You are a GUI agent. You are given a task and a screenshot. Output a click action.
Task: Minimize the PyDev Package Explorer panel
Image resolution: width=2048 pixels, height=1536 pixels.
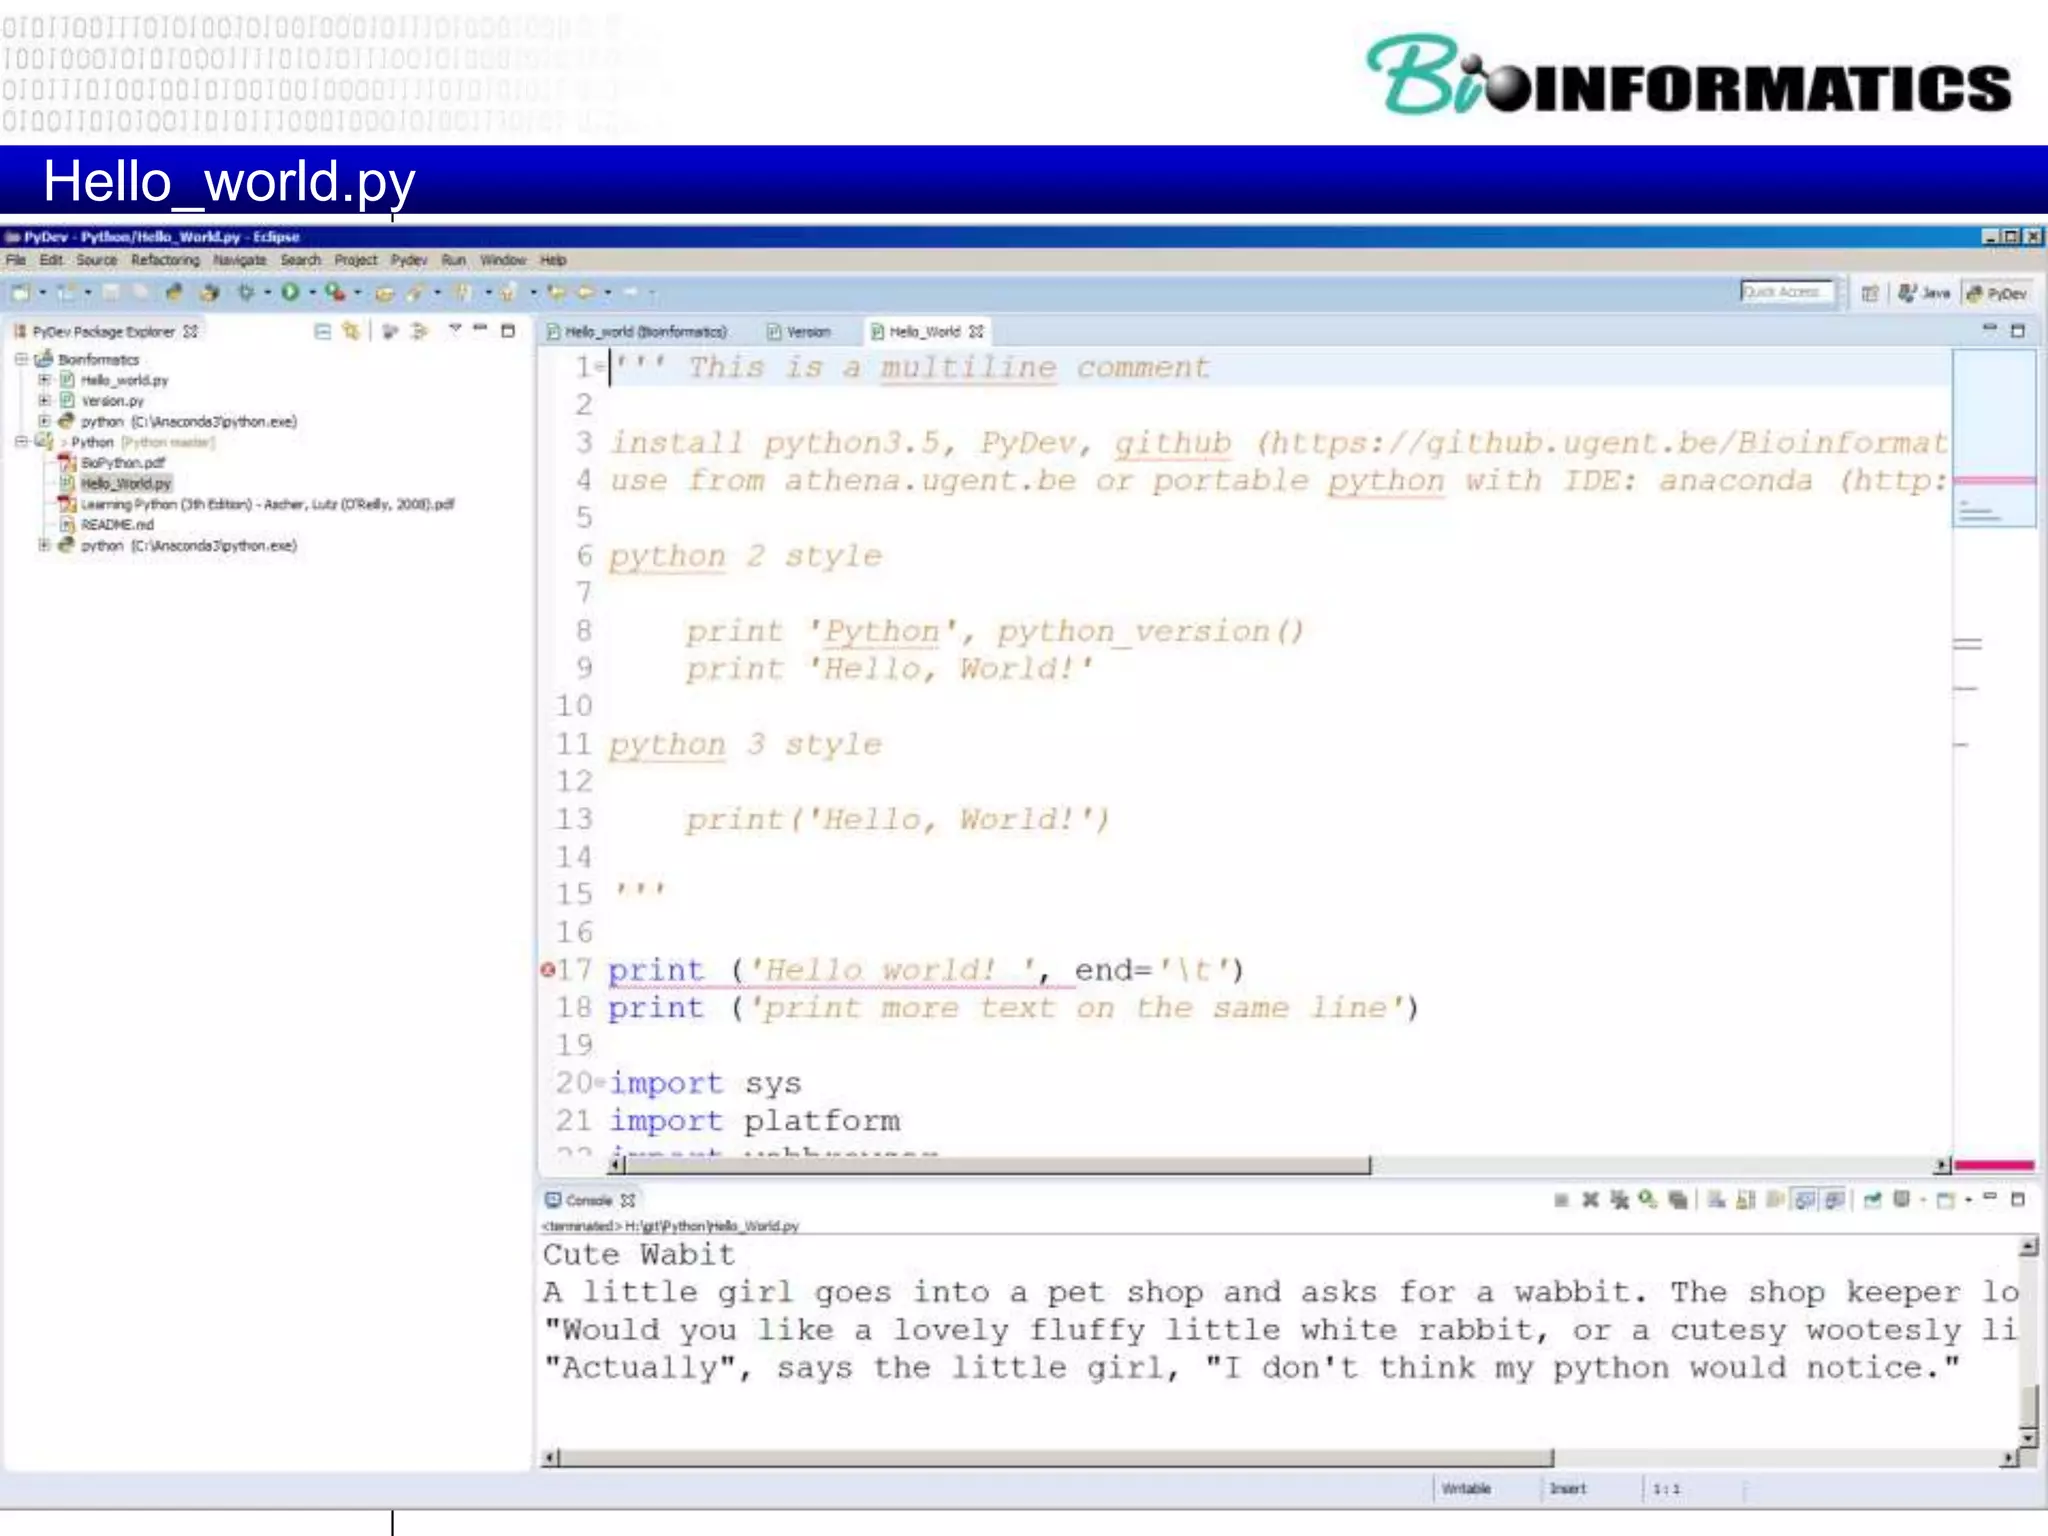pos(481,329)
